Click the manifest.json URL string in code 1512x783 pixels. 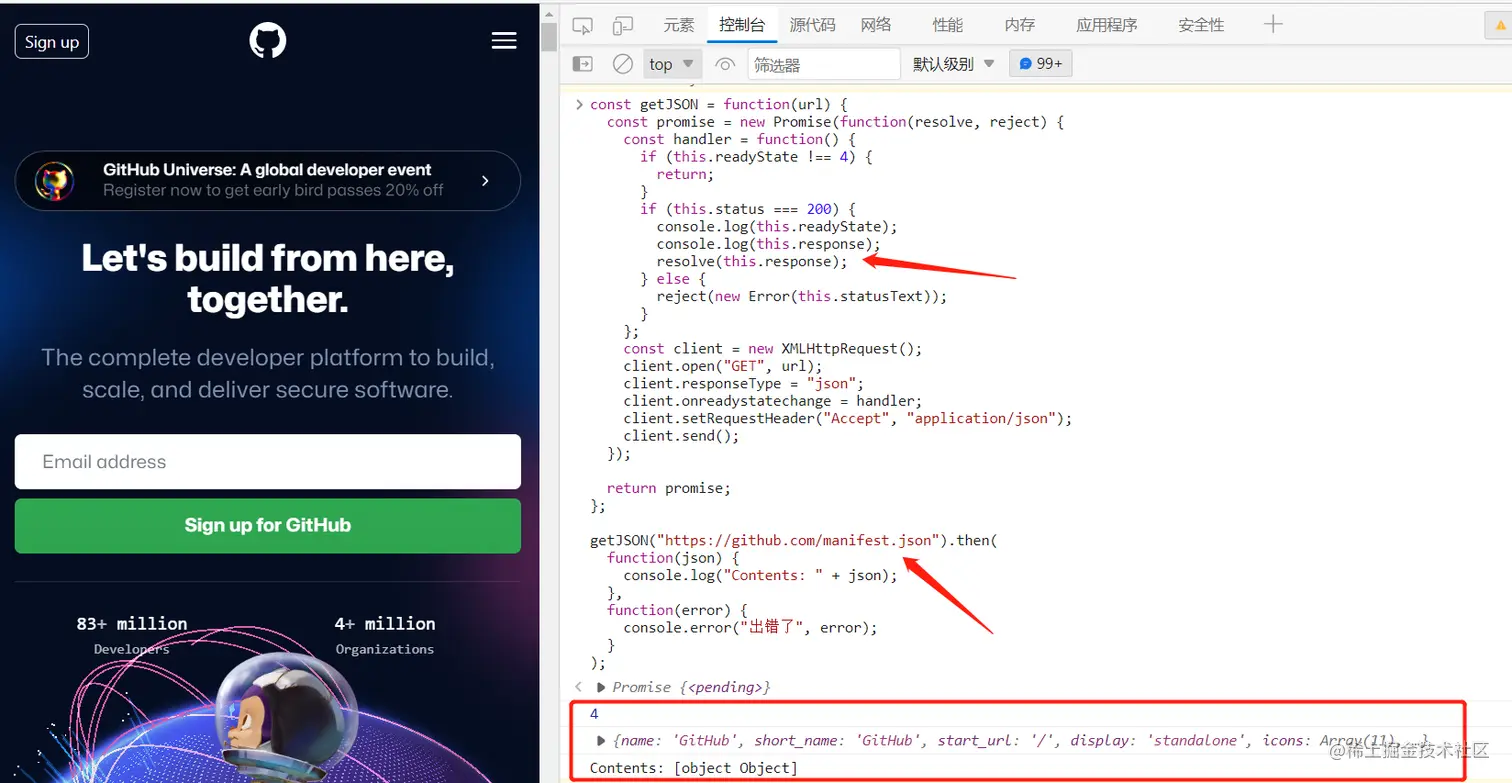[797, 540]
